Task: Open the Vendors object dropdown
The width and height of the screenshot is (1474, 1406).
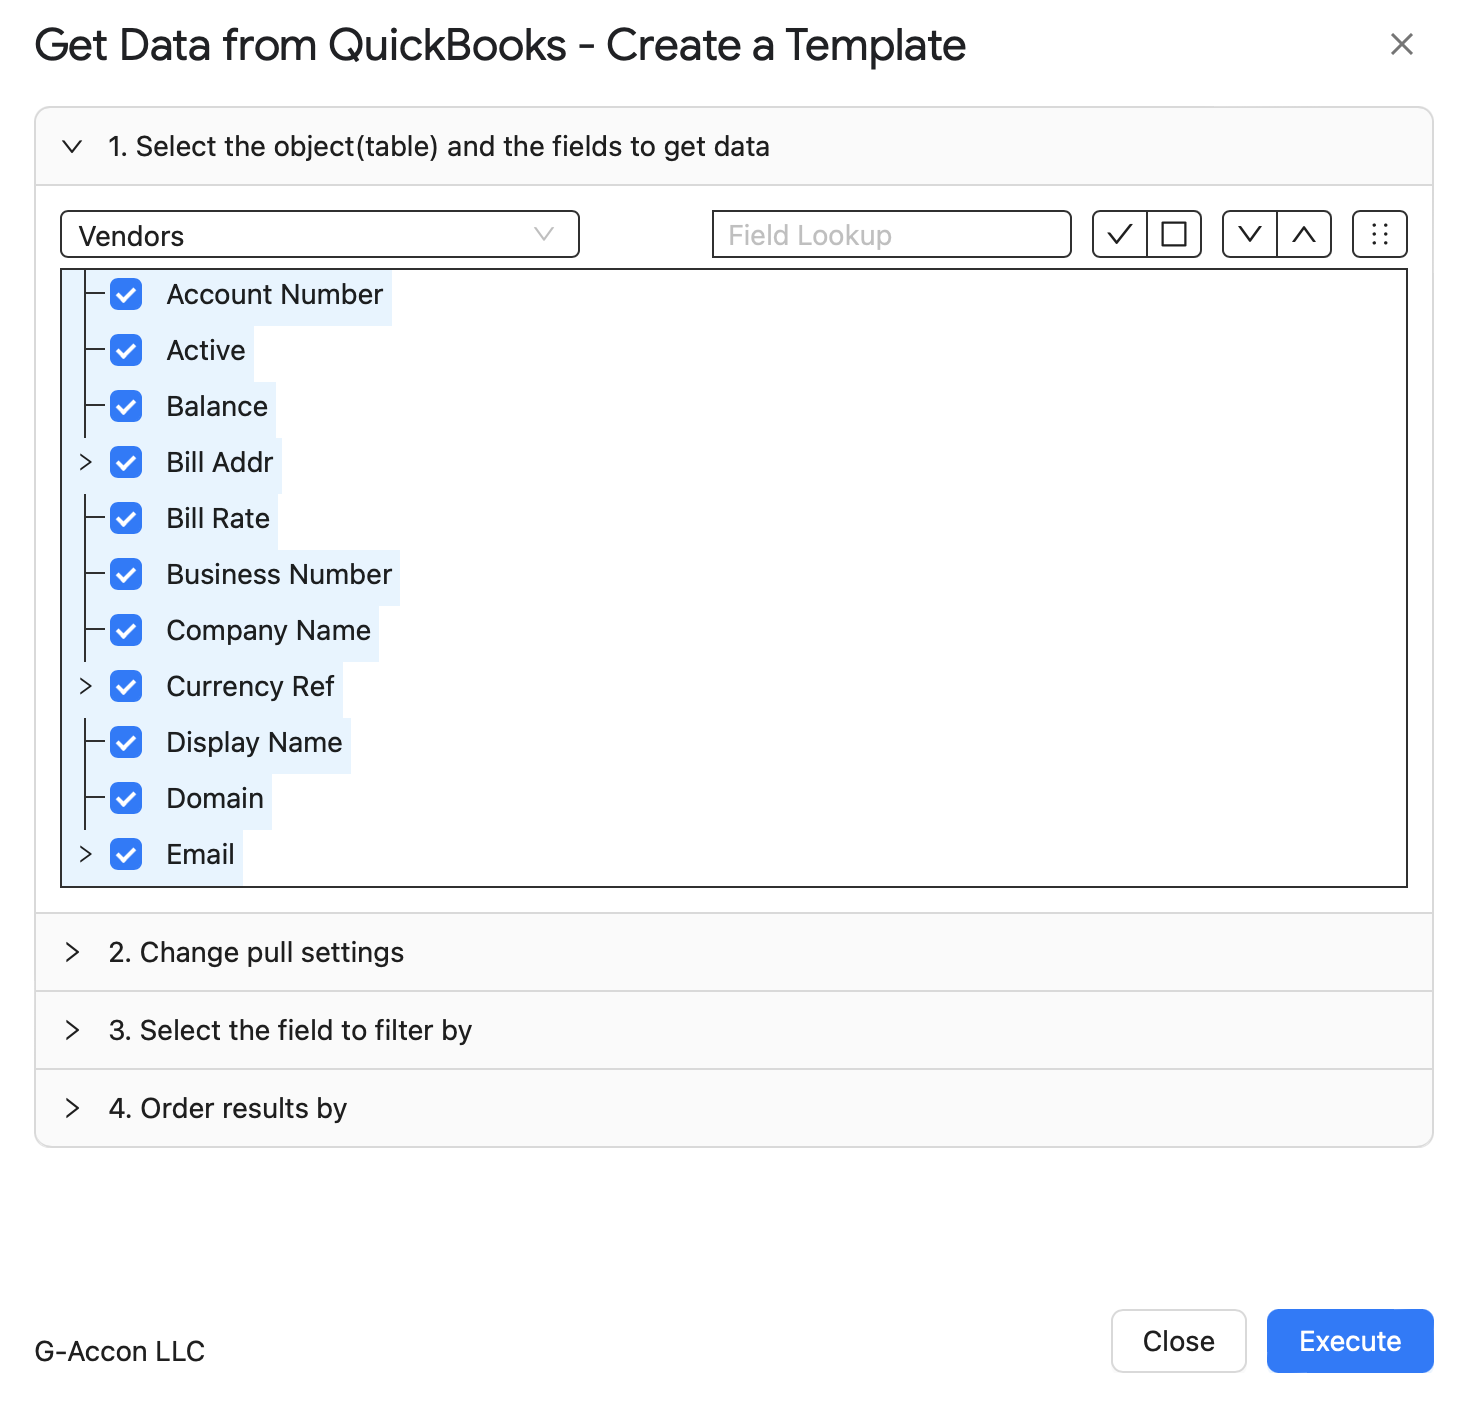Action: coord(320,234)
